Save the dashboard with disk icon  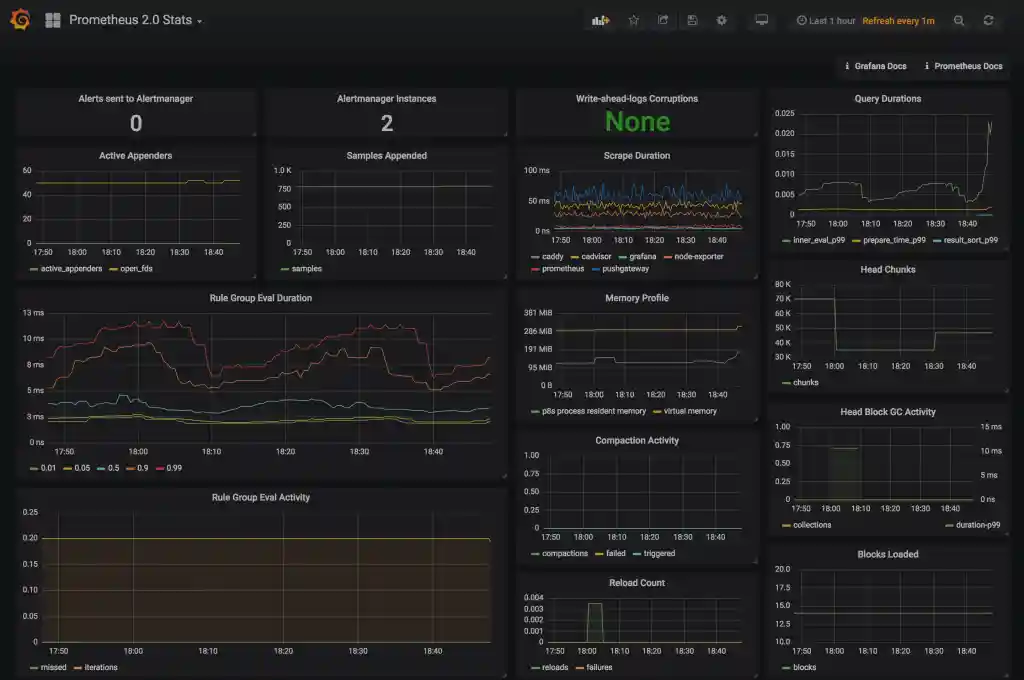tap(692, 20)
